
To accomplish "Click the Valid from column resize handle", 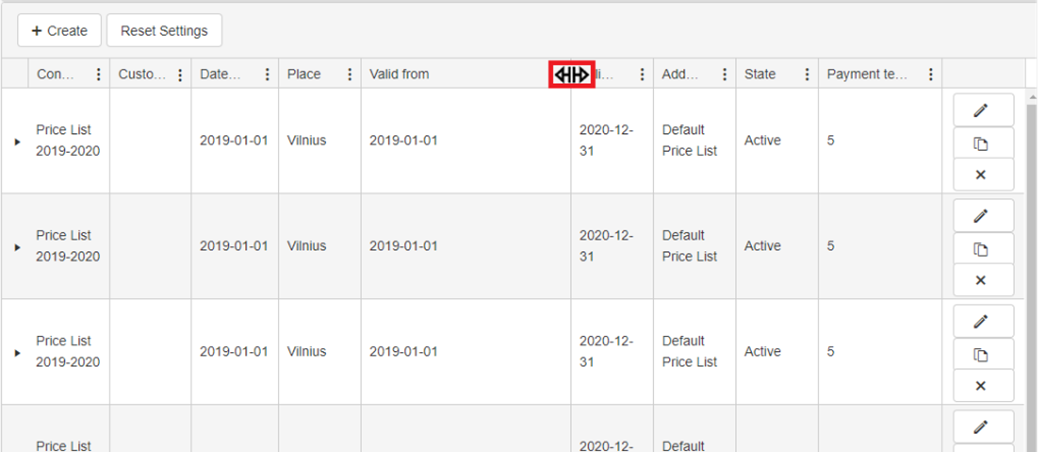I will point(572,75).
